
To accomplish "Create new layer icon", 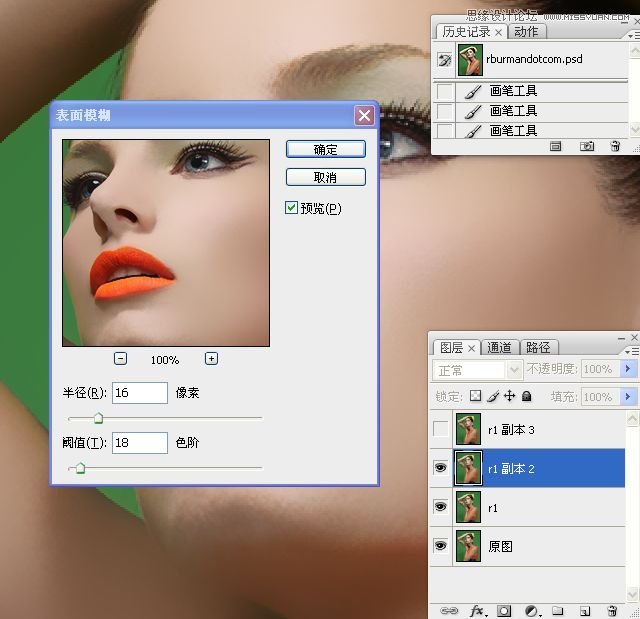I will click(x=585, y=611).
